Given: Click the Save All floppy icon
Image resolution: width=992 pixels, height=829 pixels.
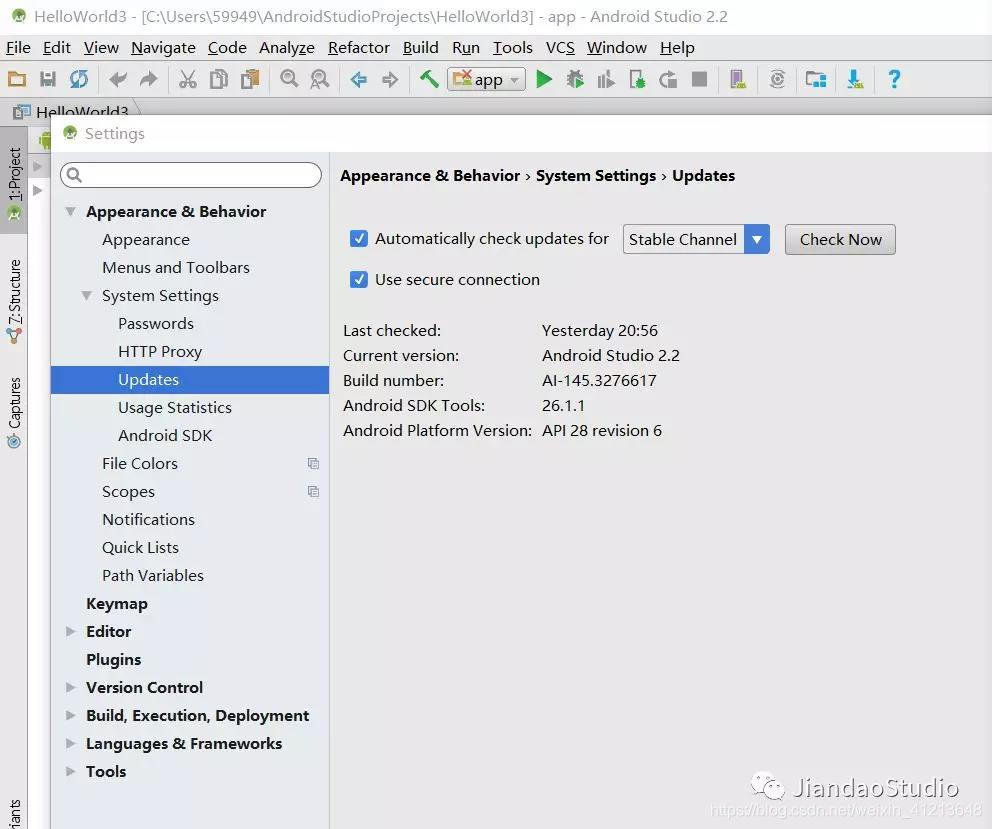Looking at the screenshot, I should pos(48,80).
